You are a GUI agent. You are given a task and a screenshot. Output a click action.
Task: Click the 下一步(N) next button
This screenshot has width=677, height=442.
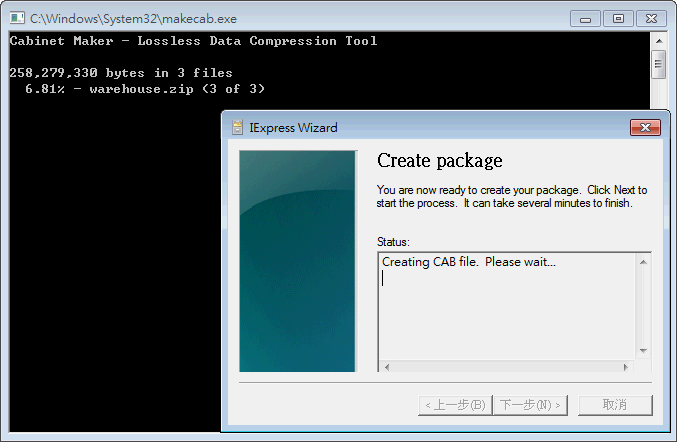coord(530,405)
